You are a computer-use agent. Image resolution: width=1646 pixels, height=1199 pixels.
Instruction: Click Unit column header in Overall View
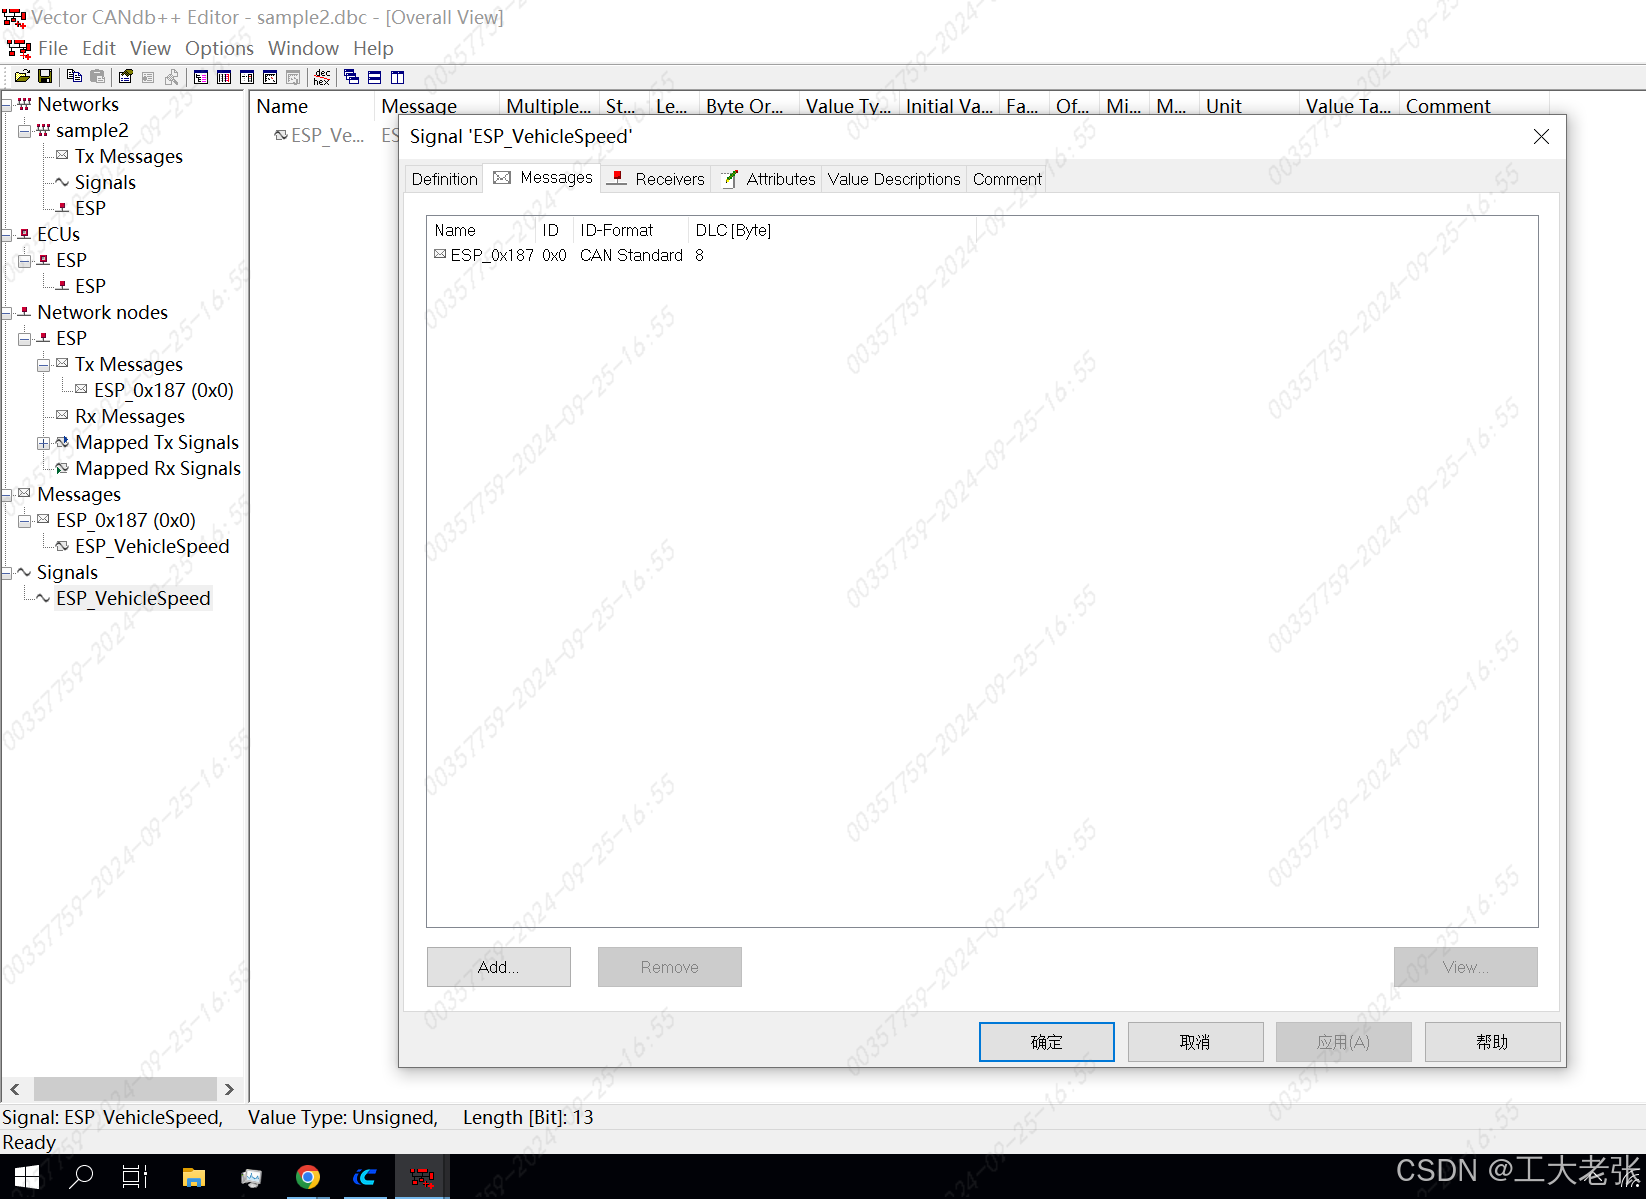click(x=1249, y=106)
